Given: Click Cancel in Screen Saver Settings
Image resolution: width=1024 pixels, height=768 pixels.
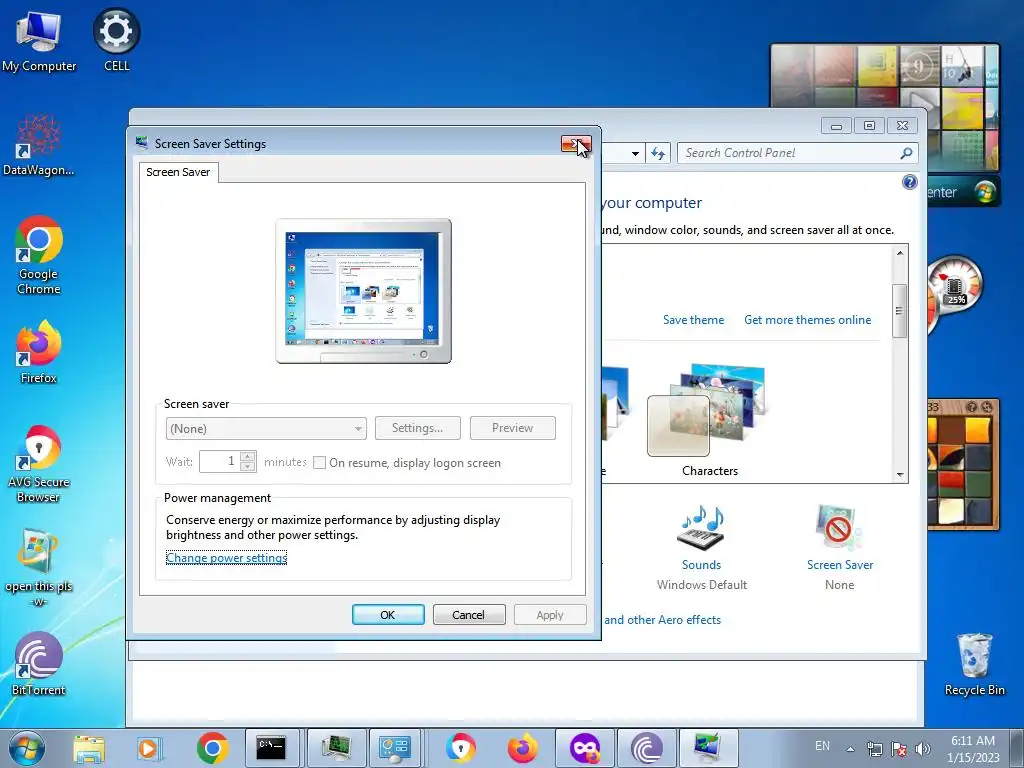Looking at the screenshot, I should tap(468, 615).
